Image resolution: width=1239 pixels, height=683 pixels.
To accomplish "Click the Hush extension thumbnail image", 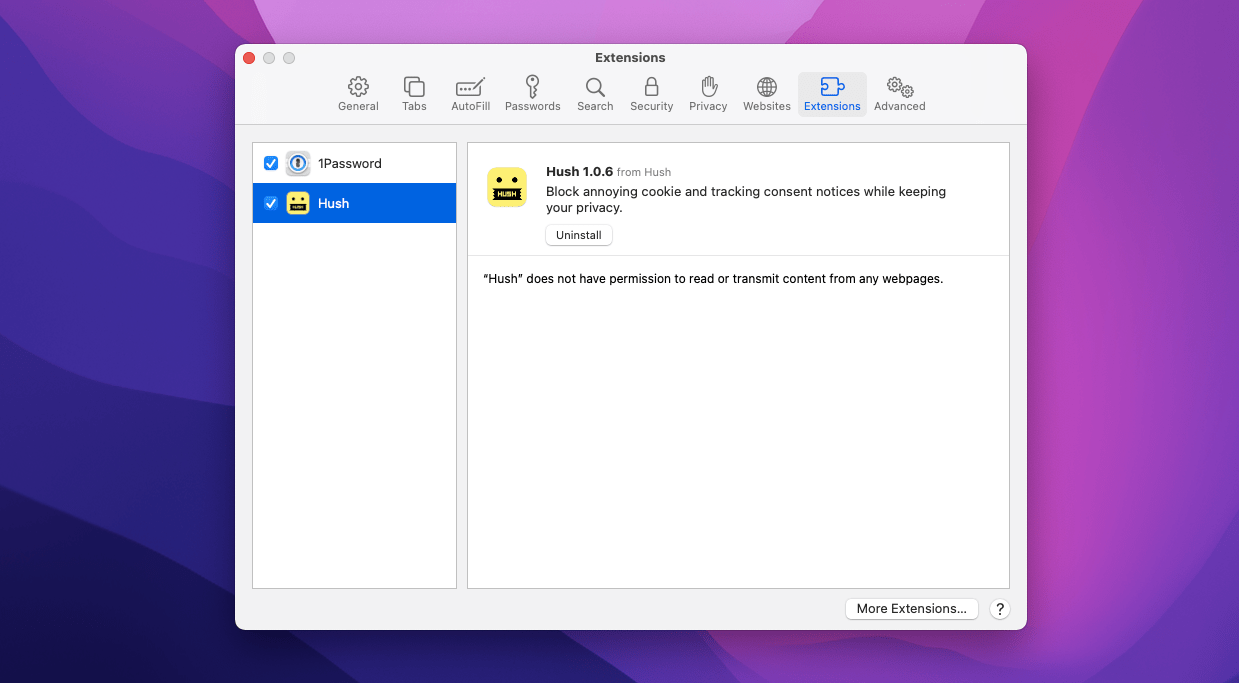I will pos(507,187).
